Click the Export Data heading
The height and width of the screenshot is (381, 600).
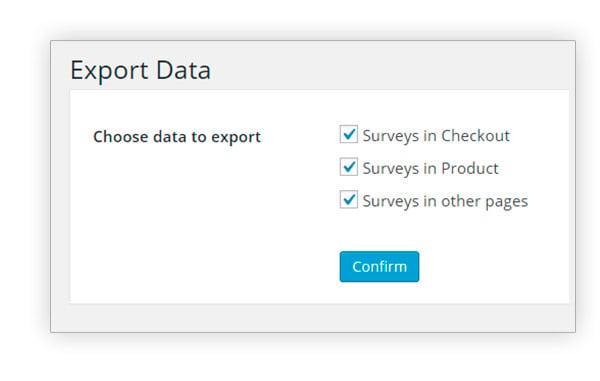coord(140,70)
